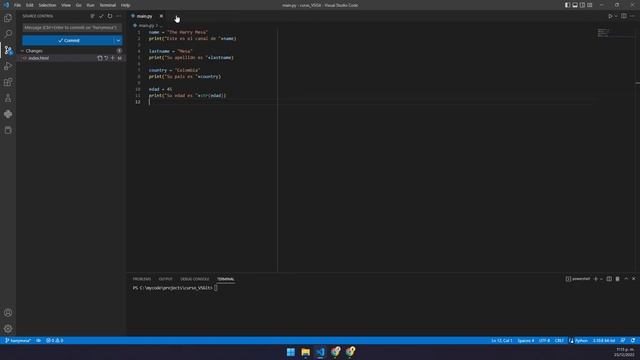This screenshot has width=640, height=360.
Task: Click Ln 12, Col 1 in status bar
Action: (x=502, y=340)
